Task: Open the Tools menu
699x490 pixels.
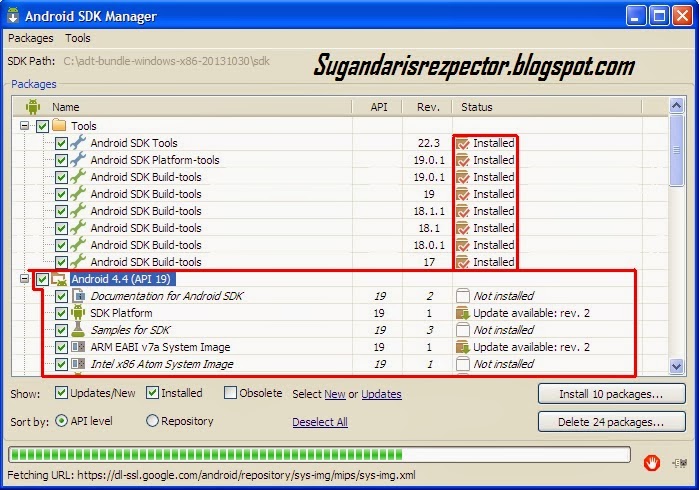Action: point(78,38)
